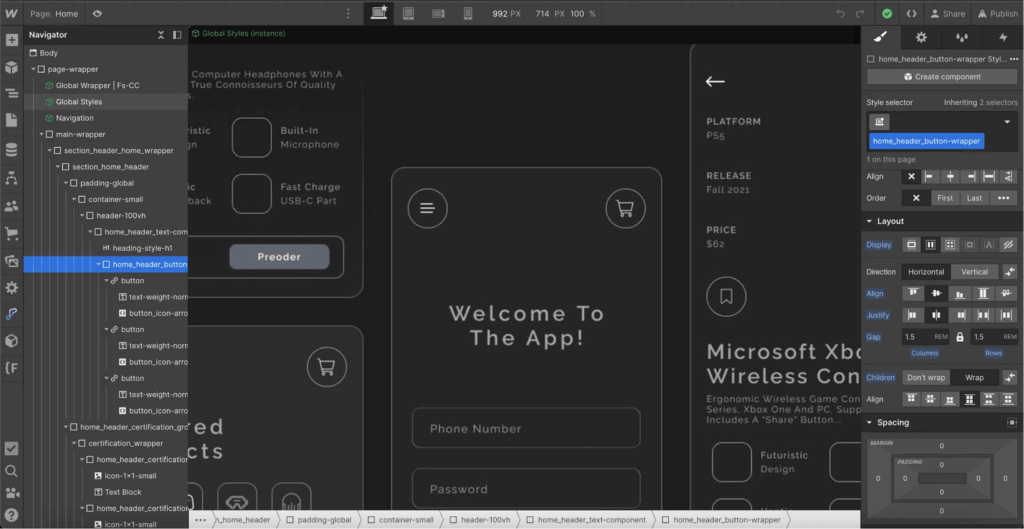Toggle the page preview eye icon
The image size is (1024, 529).
click(97, 13)
